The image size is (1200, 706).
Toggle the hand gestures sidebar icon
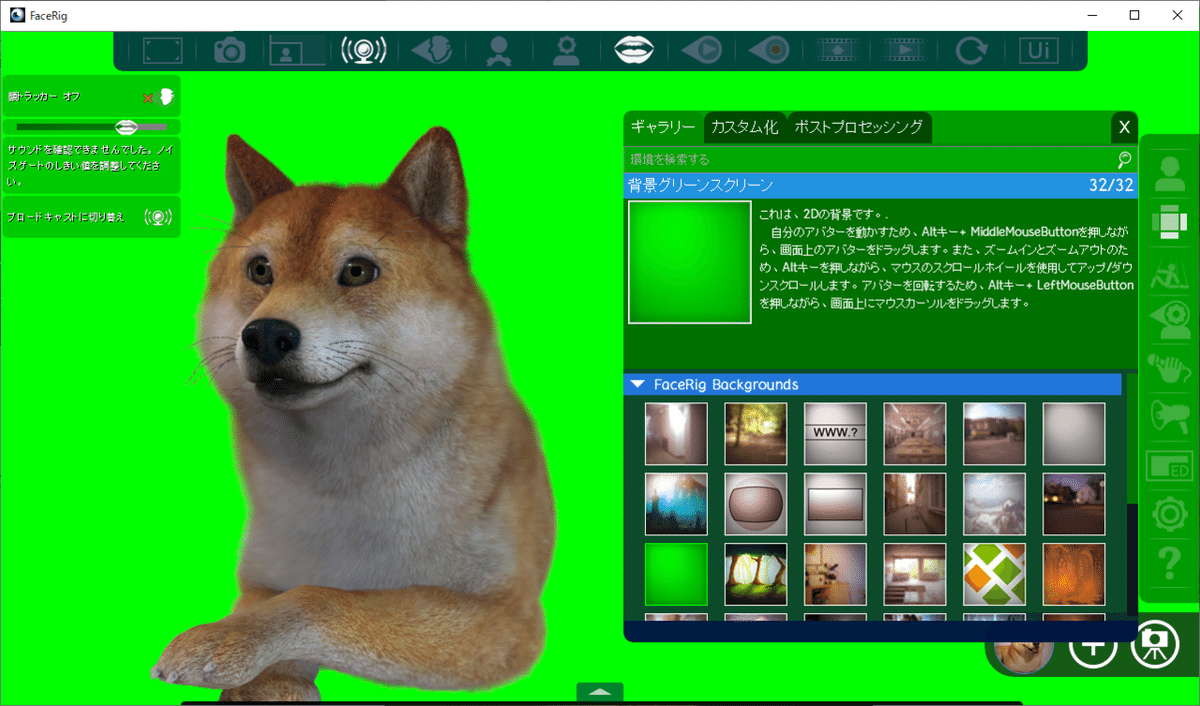[1170, 370]
